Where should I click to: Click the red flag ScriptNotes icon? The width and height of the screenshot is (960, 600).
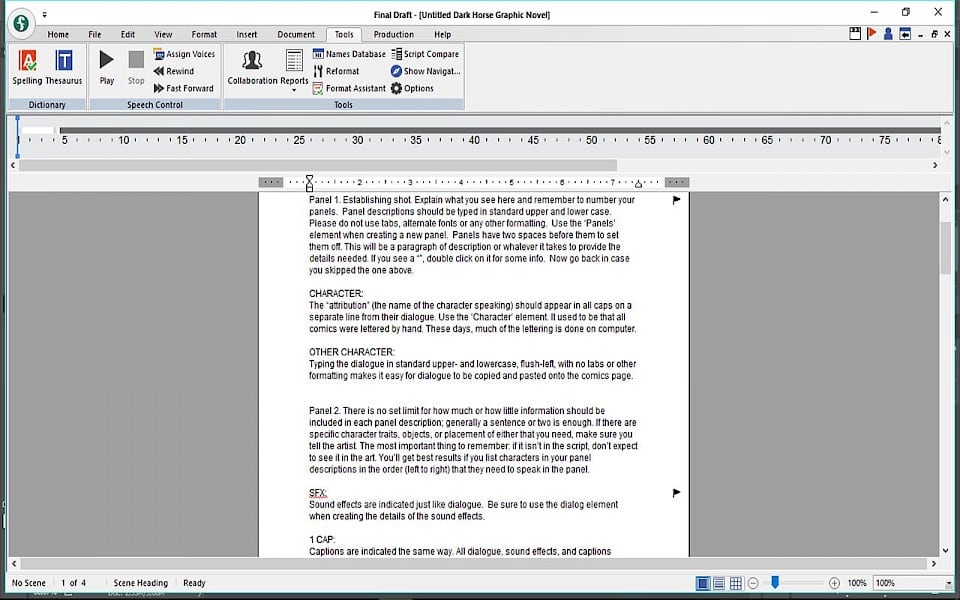point(872,34)
